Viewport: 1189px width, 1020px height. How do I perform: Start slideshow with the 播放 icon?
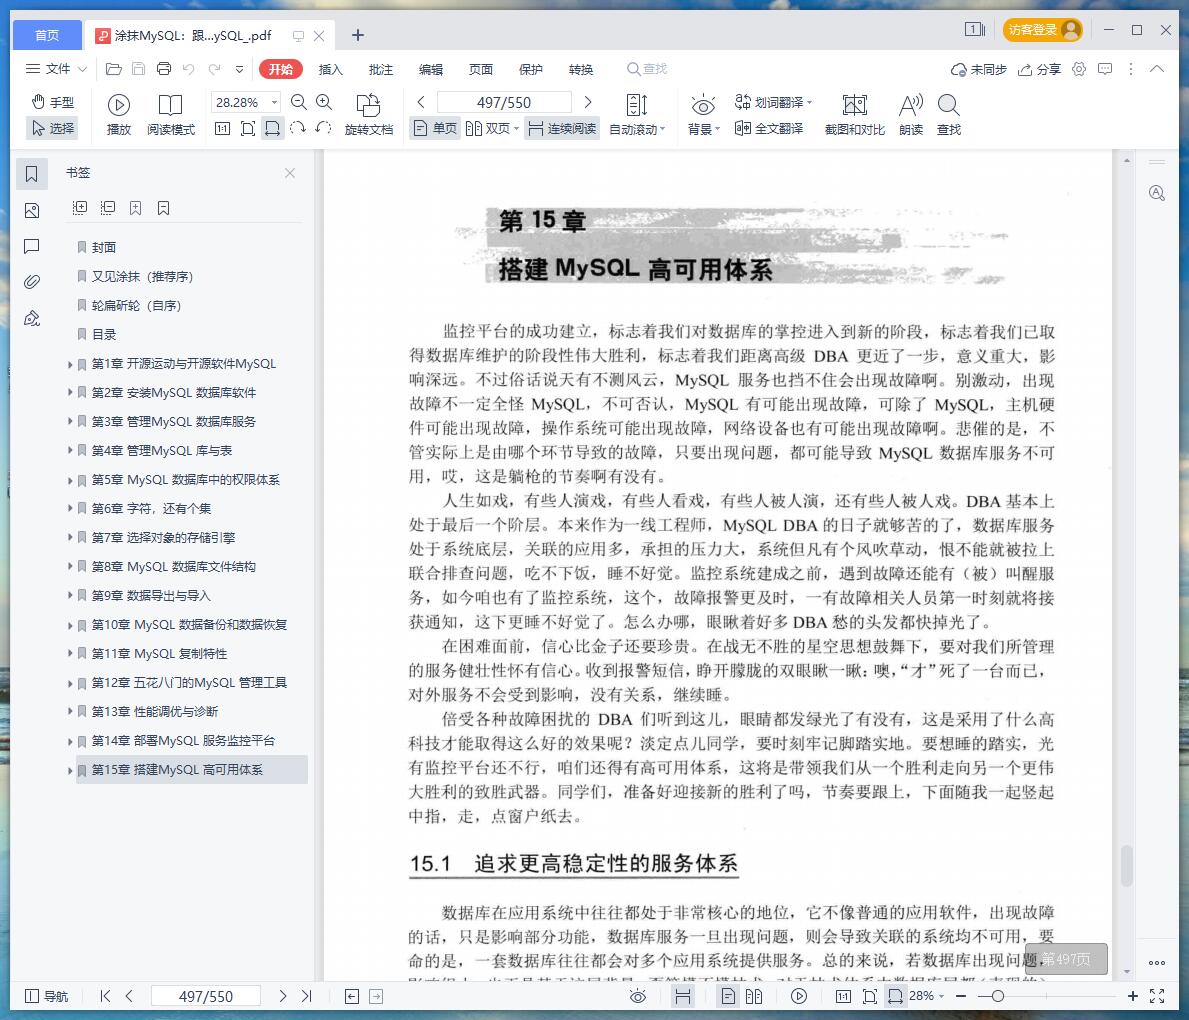pos(119,115)
